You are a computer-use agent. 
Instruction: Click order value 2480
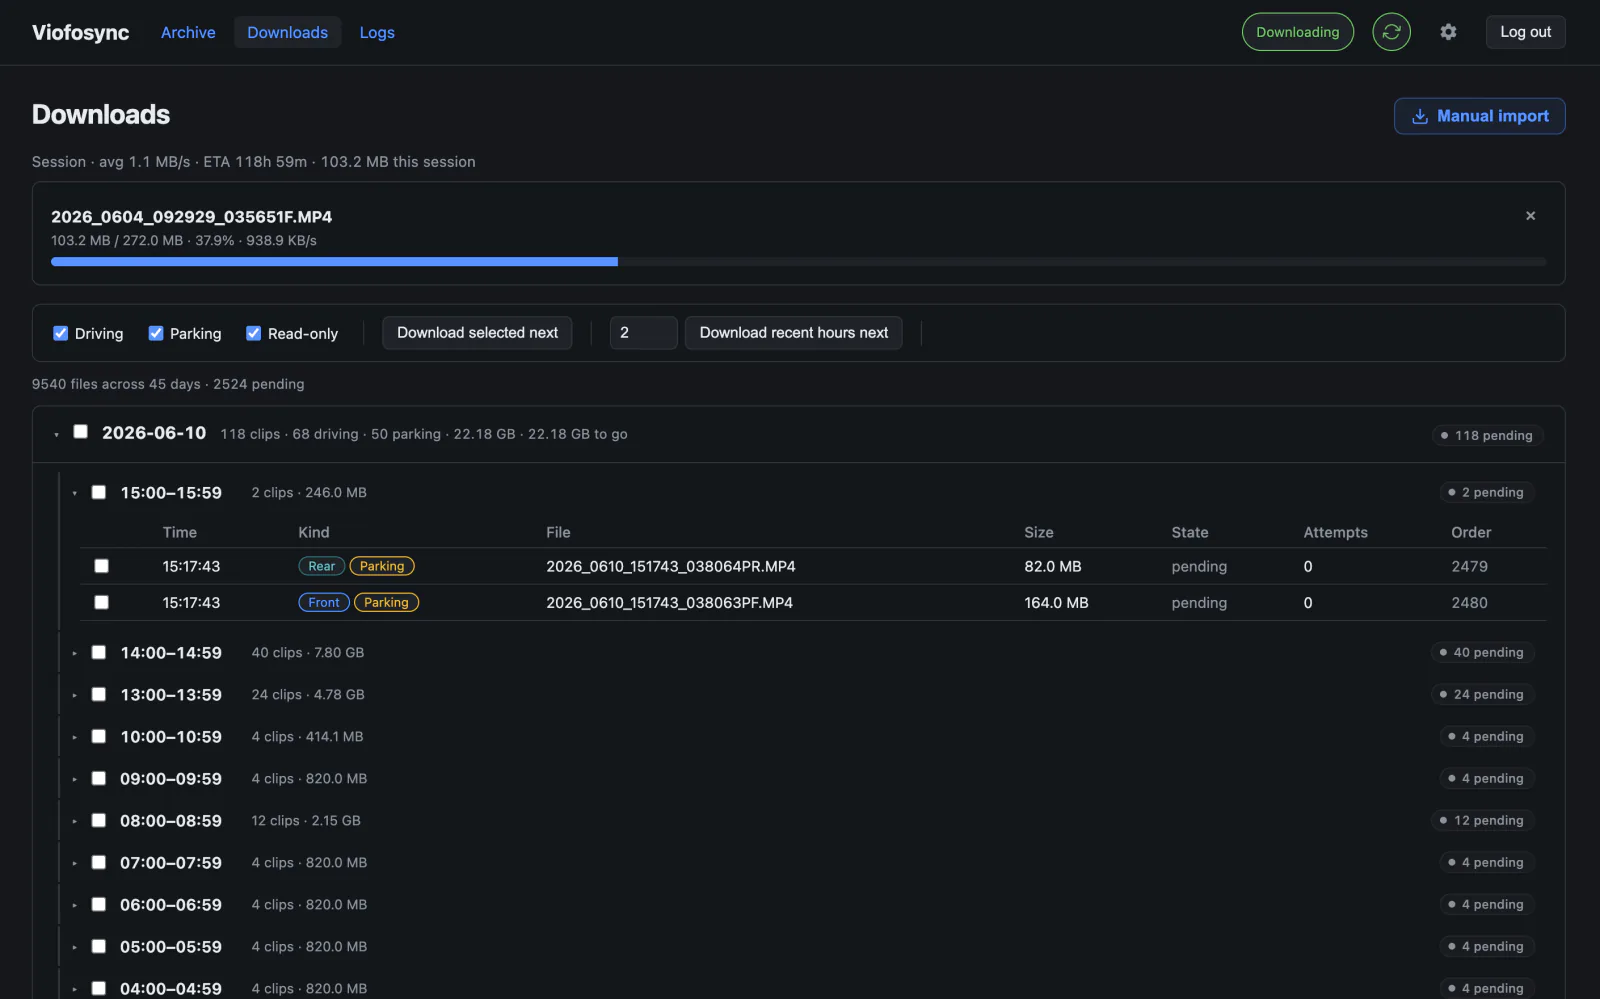coord(1469,602)
